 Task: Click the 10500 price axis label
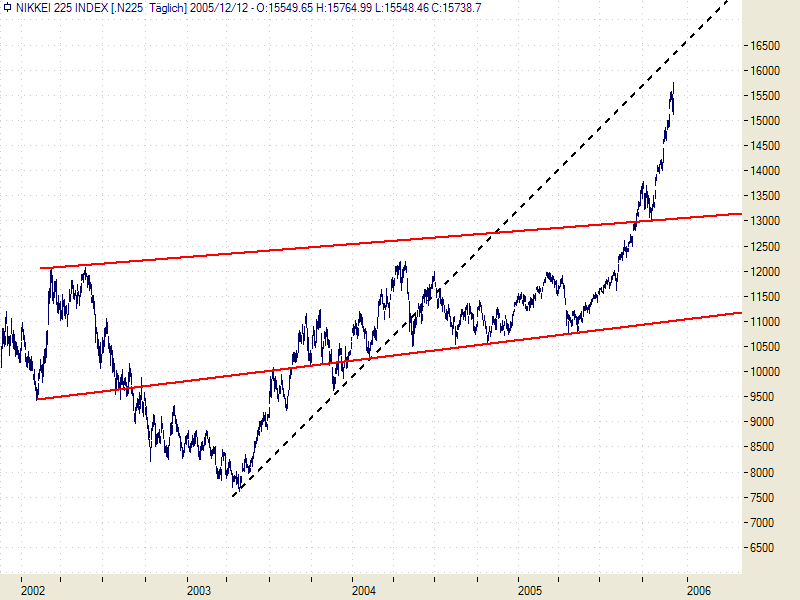pos(765,347)
